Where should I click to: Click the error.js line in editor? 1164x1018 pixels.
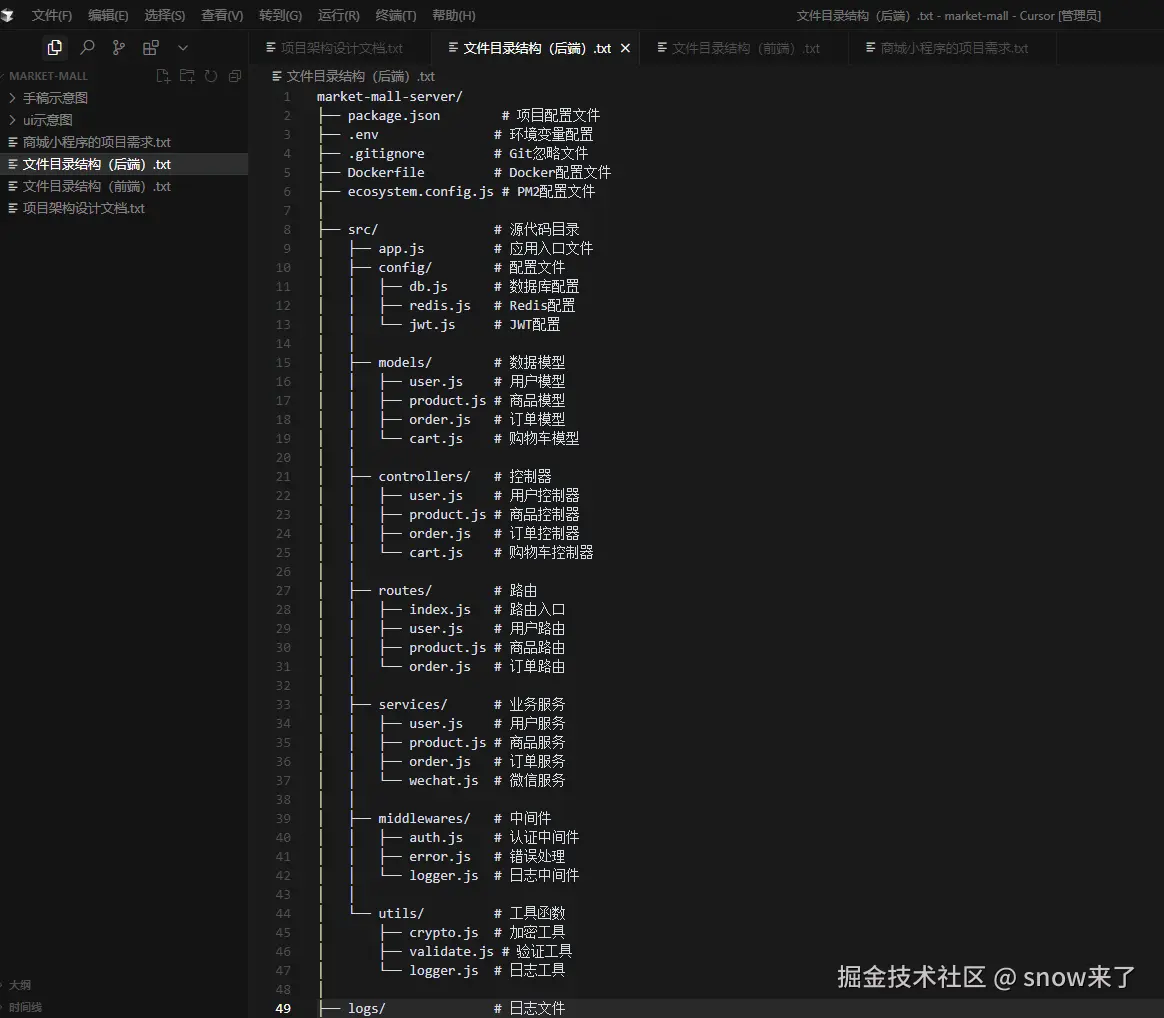point(441,856)
